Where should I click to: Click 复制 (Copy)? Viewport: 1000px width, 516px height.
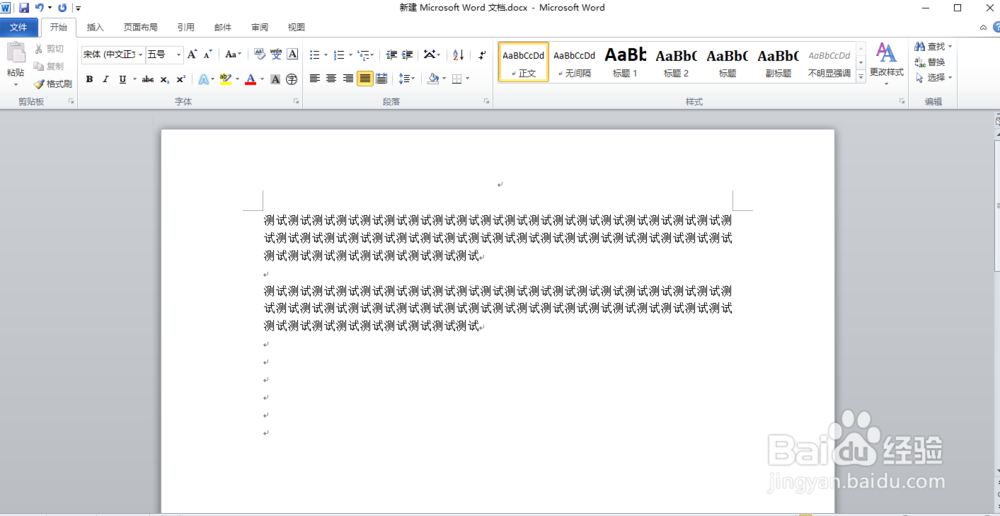point(49,66)
